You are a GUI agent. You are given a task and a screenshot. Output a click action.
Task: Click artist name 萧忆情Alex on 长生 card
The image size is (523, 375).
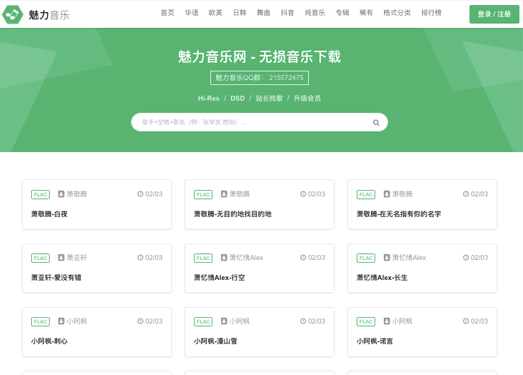tap(409, 257)
